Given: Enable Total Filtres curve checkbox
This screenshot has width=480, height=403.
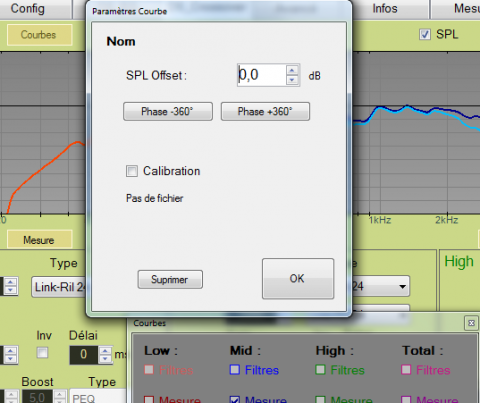Looking at the screenshot, I should [x=406, y=370].
